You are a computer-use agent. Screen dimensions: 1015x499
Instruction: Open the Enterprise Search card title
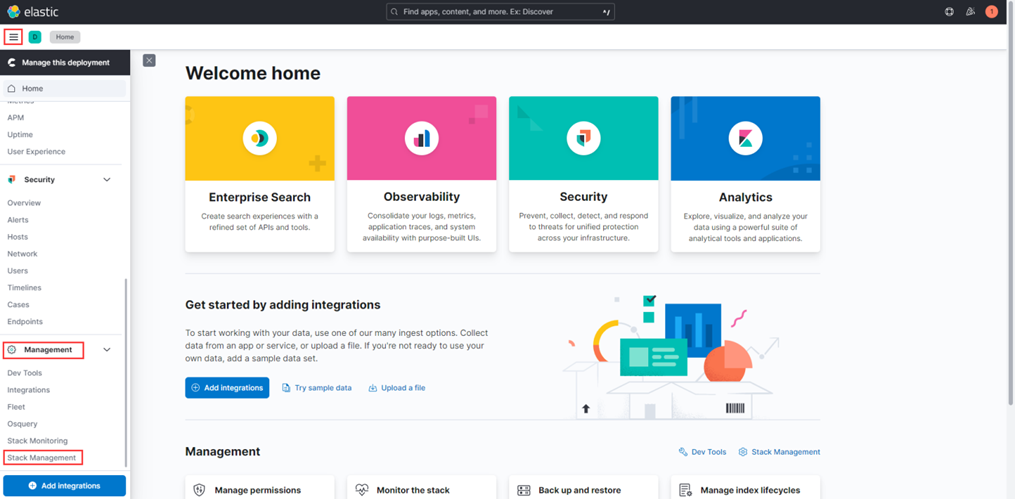260,197
